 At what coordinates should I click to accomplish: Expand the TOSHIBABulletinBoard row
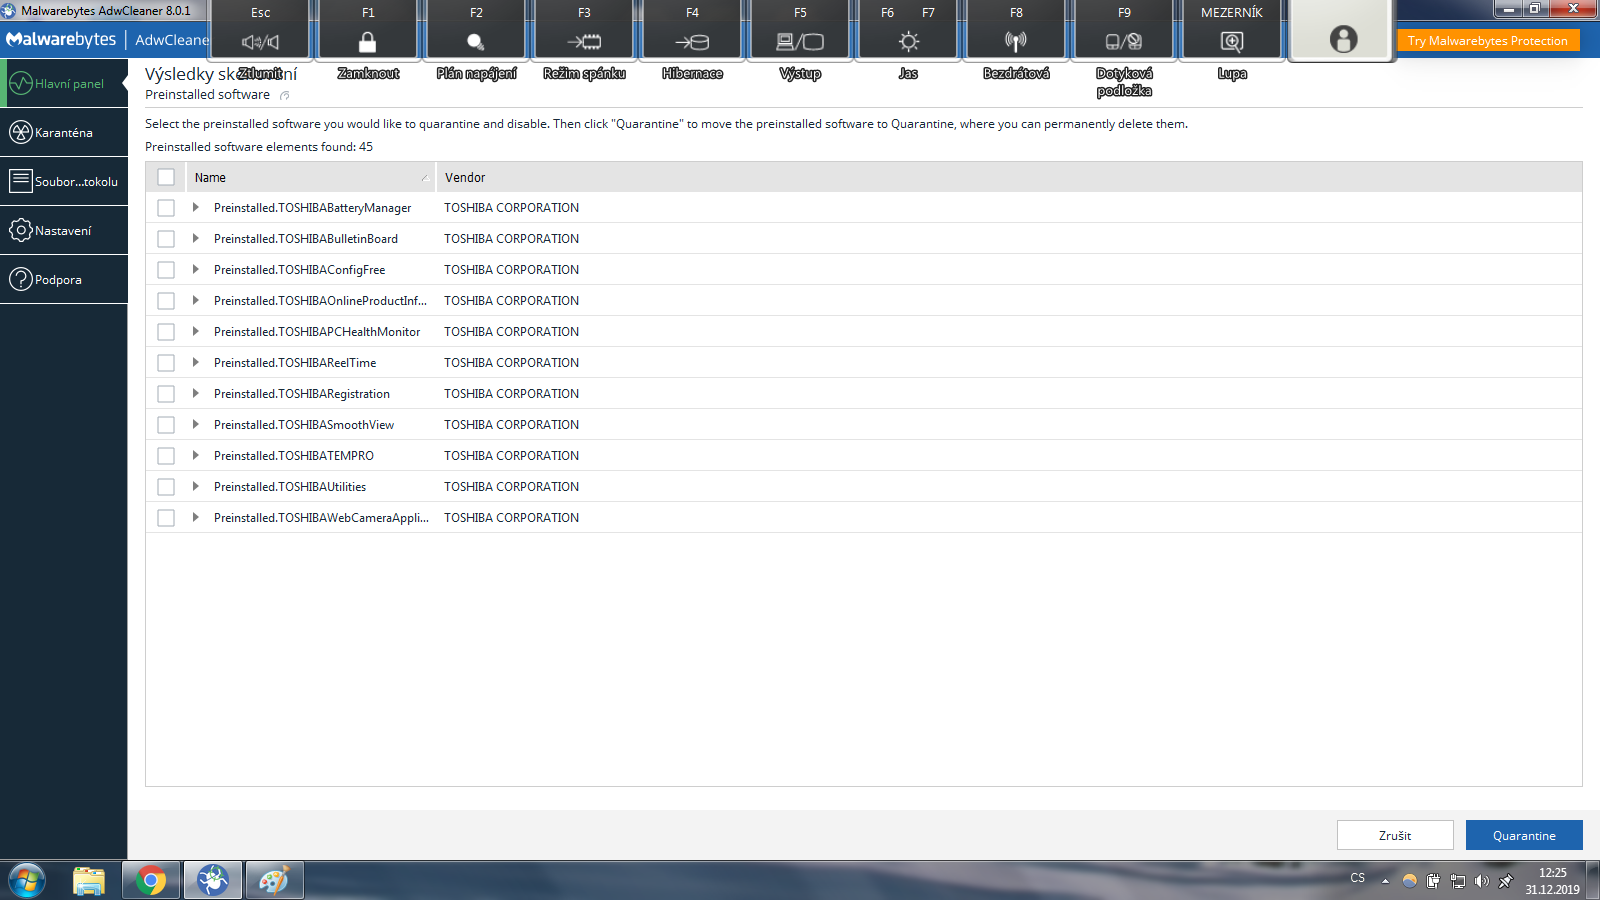tap(195, 238)
